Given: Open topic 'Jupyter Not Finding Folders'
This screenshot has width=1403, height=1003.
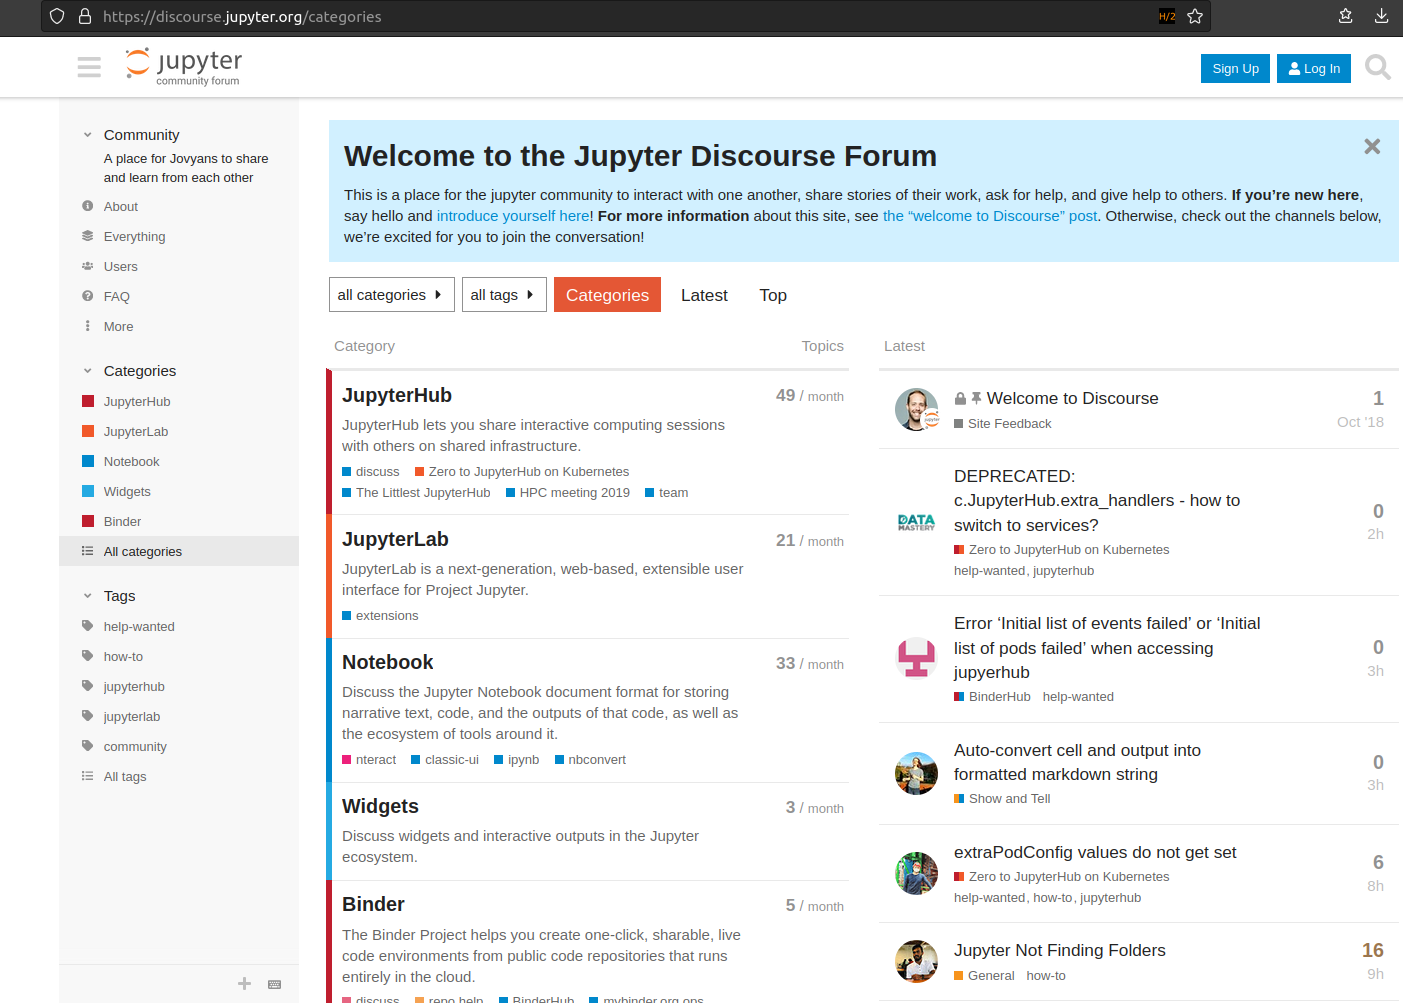Looking at the screenshot, I should coord(1060,950).
